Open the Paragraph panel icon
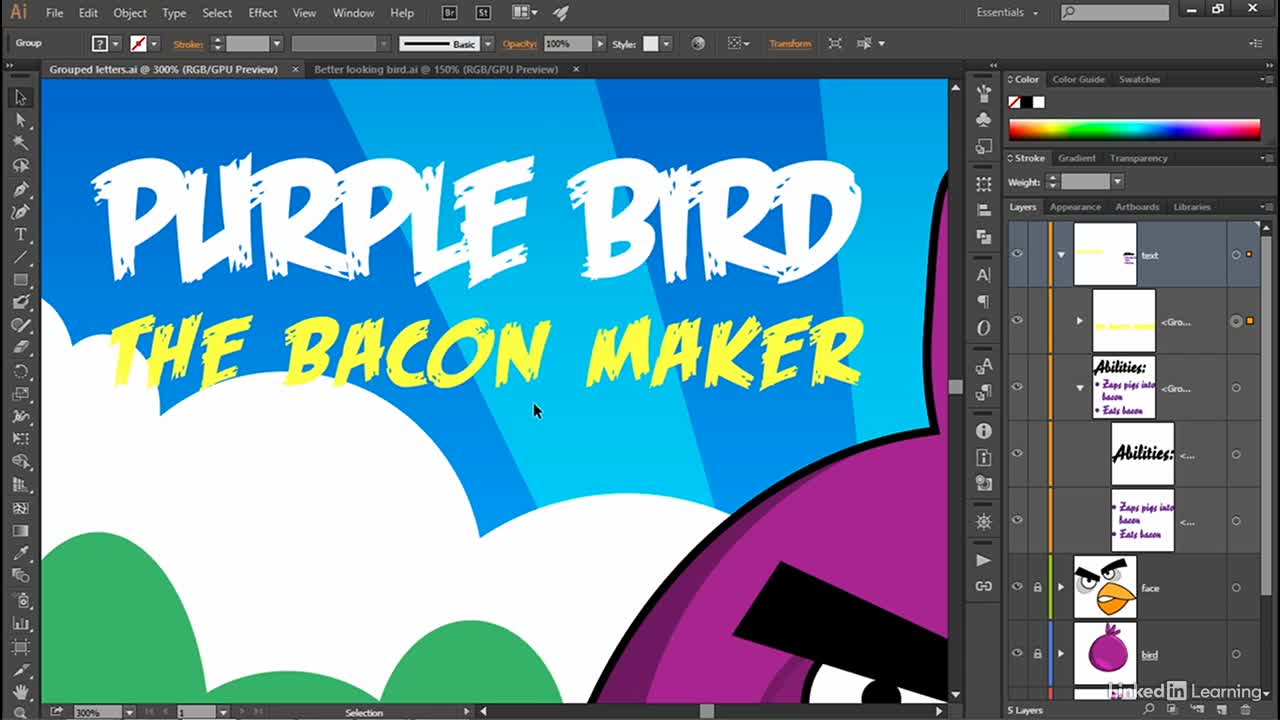Screen dimensions: 1280x720 984,301
